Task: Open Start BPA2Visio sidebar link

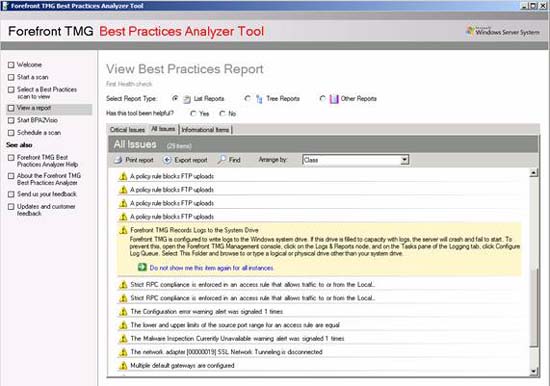Action: [x=37, y=120]
